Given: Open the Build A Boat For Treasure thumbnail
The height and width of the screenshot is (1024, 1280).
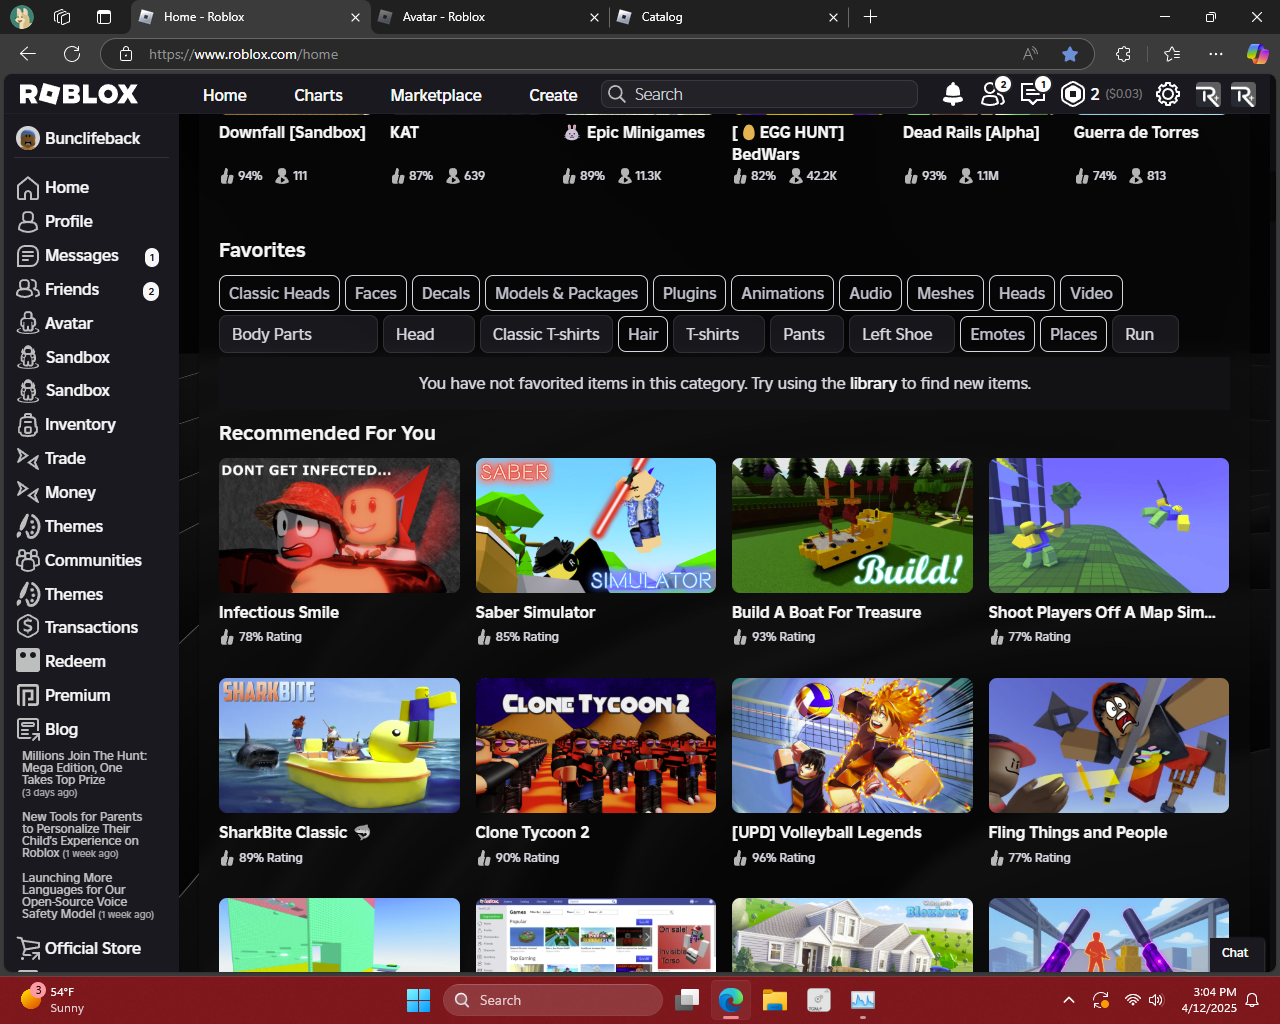Looking at the screenshot, I should (852, 525).
